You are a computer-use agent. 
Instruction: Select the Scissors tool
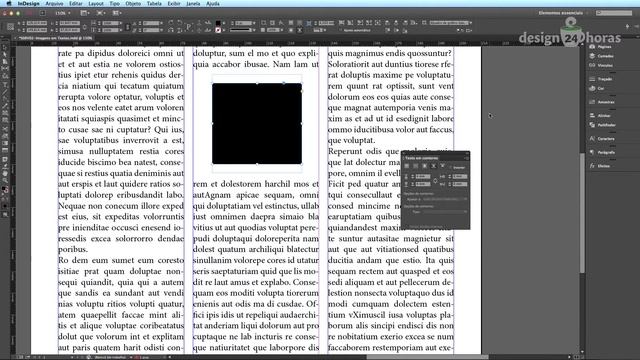click(x=5, y=129)
